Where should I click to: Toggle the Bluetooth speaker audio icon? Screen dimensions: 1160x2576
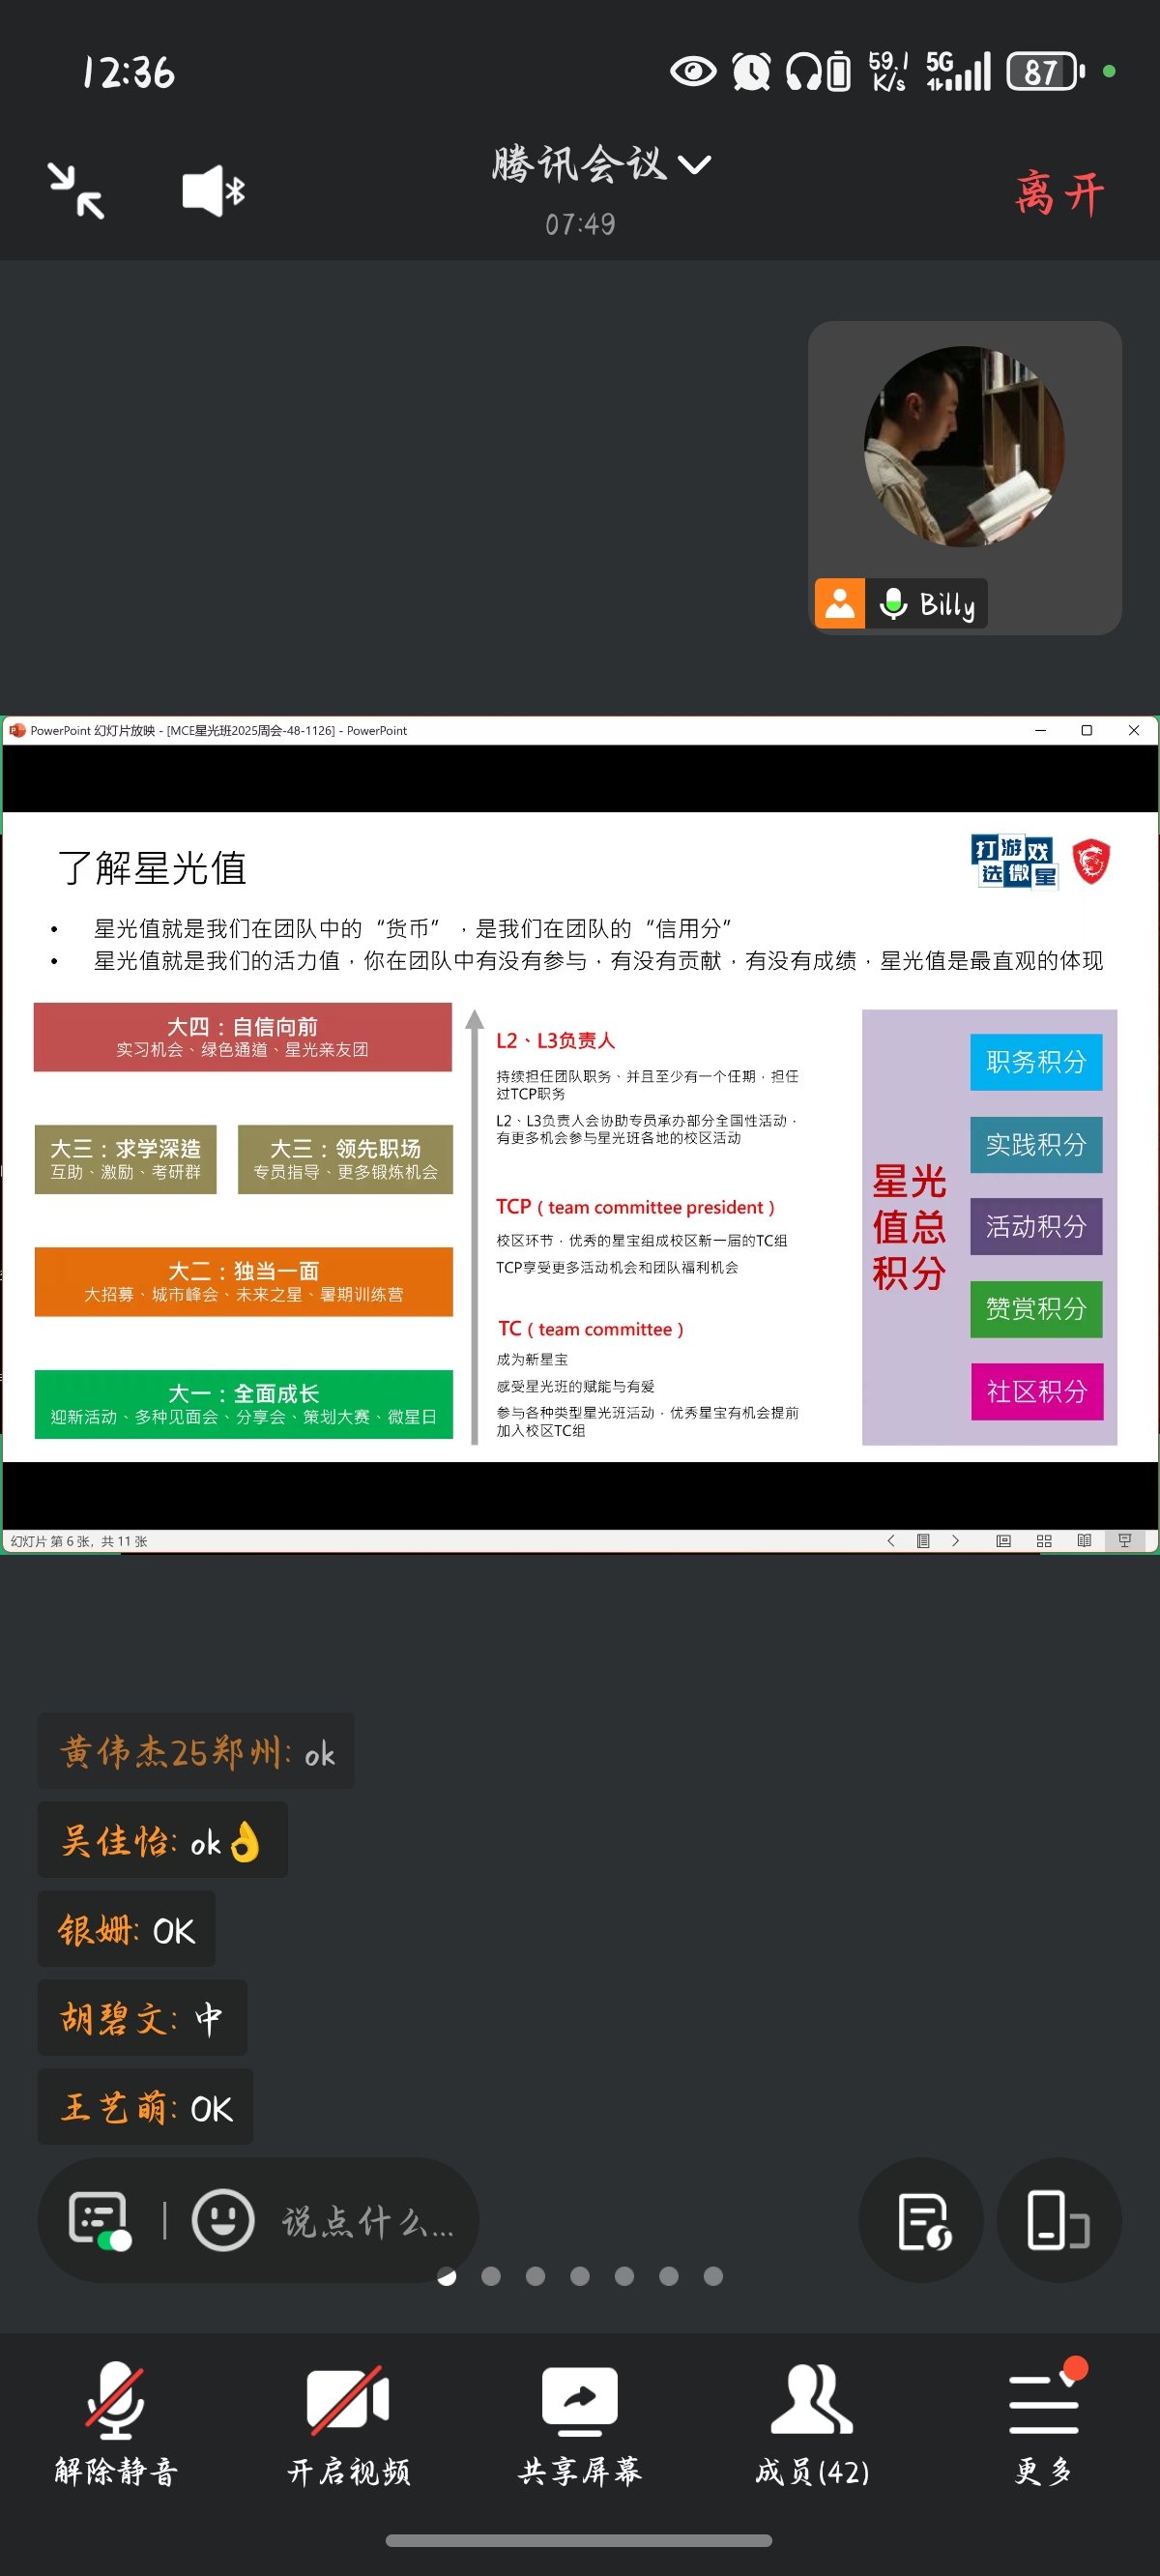[x=213, y=190]
